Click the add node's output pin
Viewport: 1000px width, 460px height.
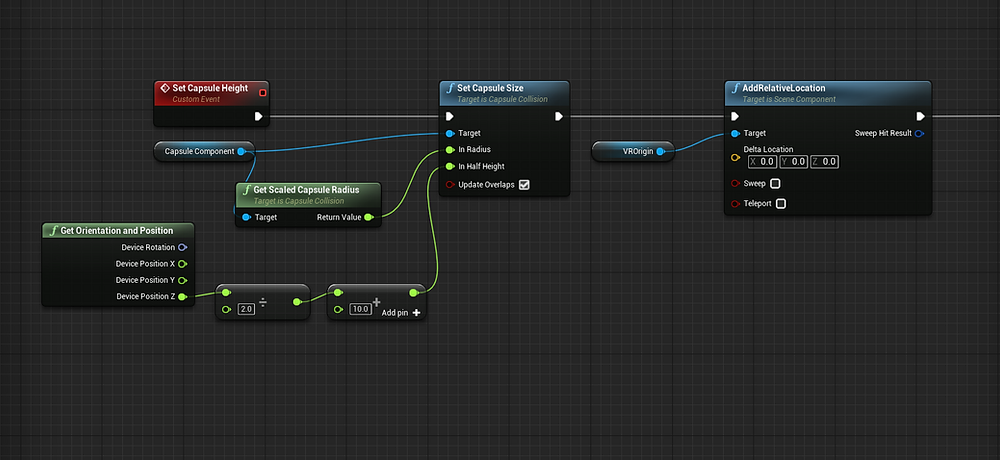[413, 293]
